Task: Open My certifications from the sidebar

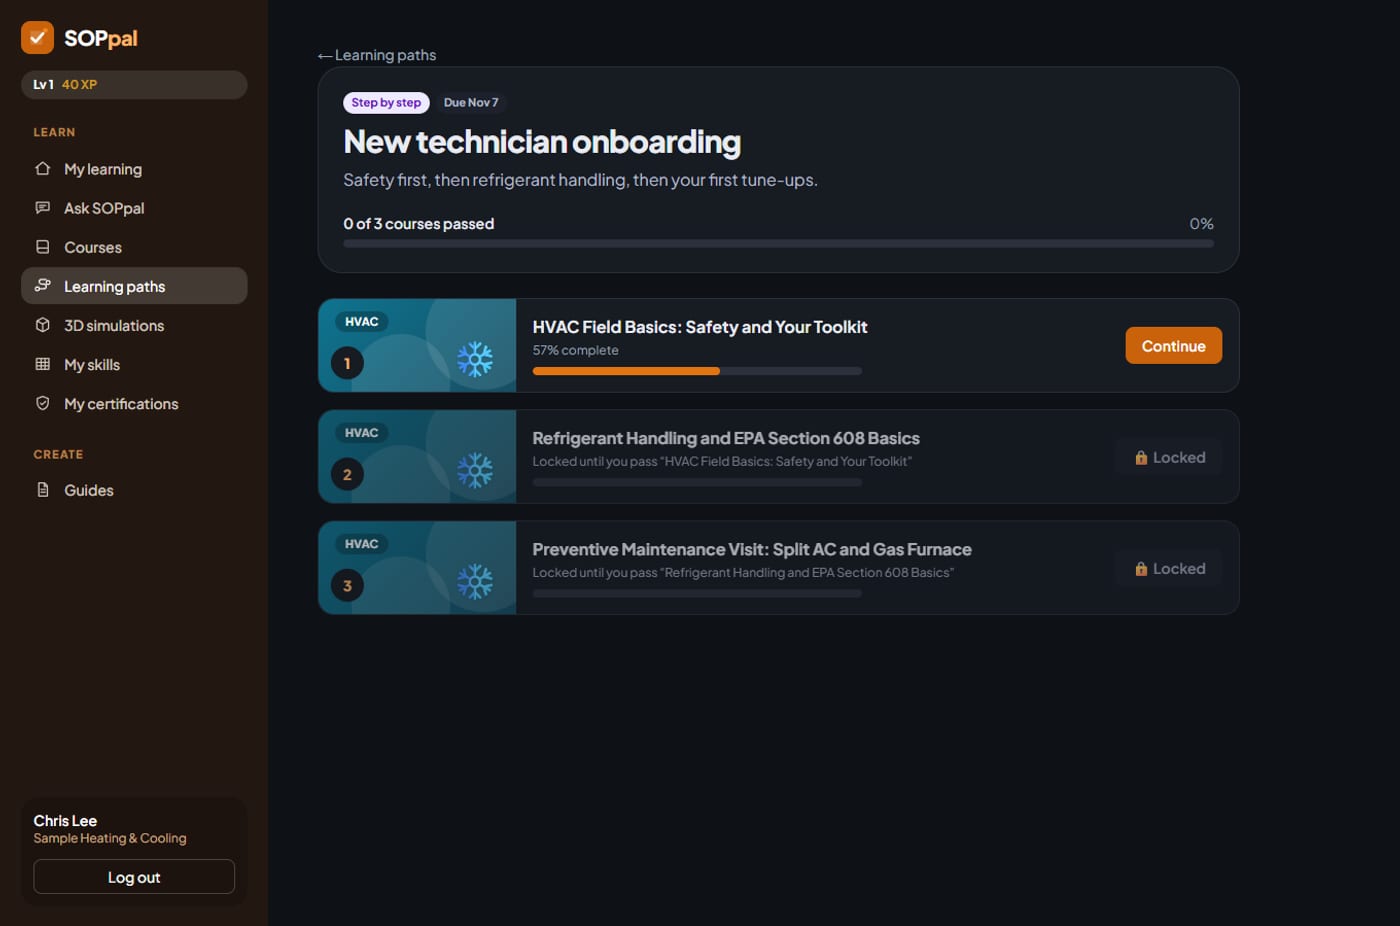Action: (x=134, y=403)
